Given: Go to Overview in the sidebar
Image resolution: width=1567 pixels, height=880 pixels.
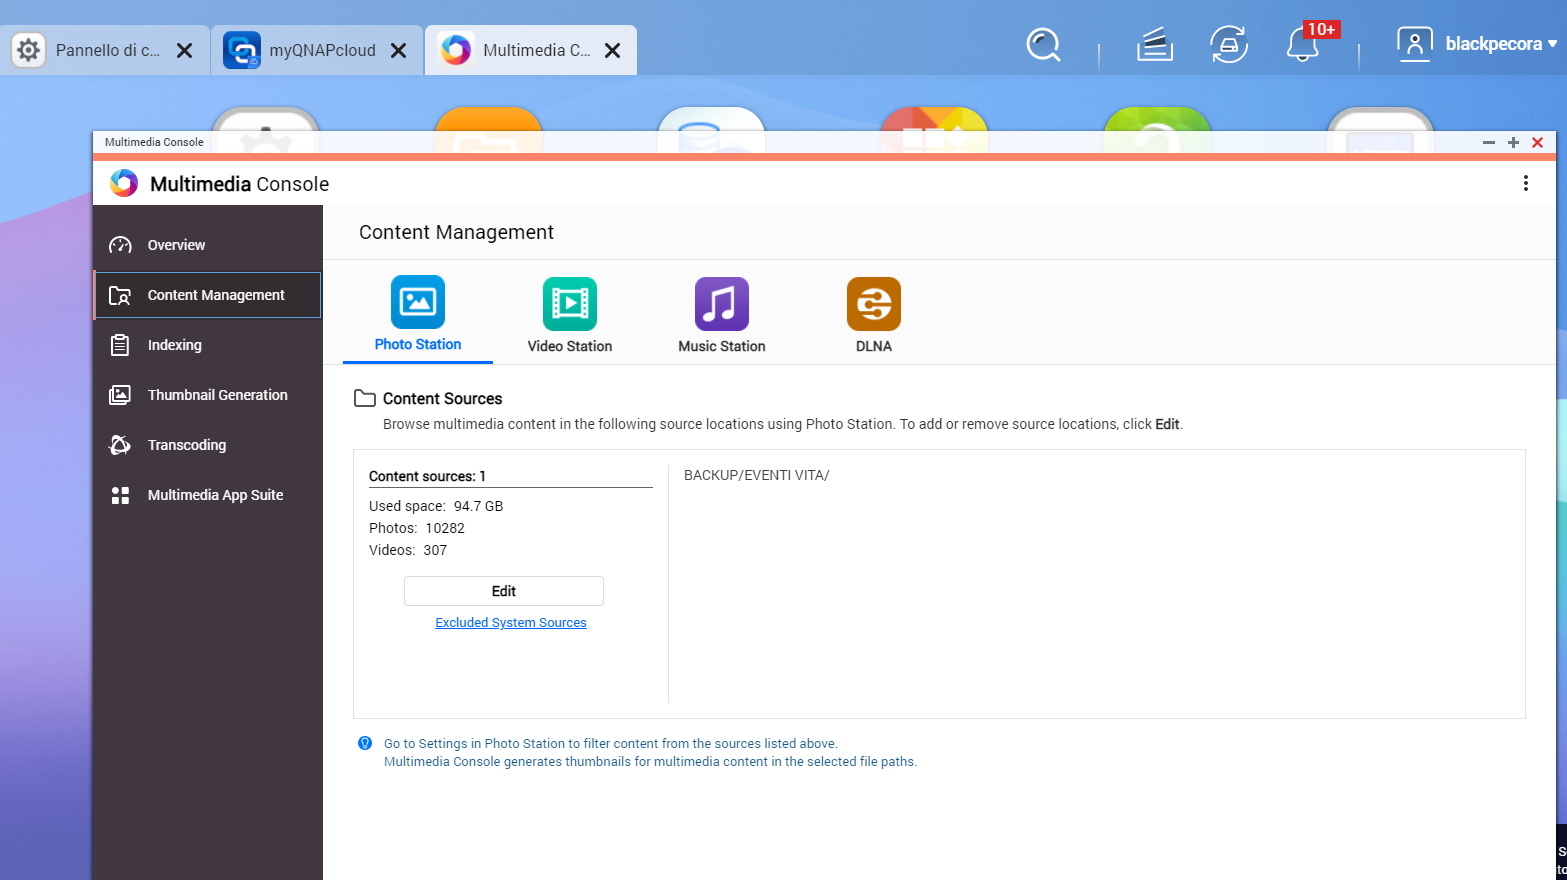Looking at the screenshot, I should [176, 245].
